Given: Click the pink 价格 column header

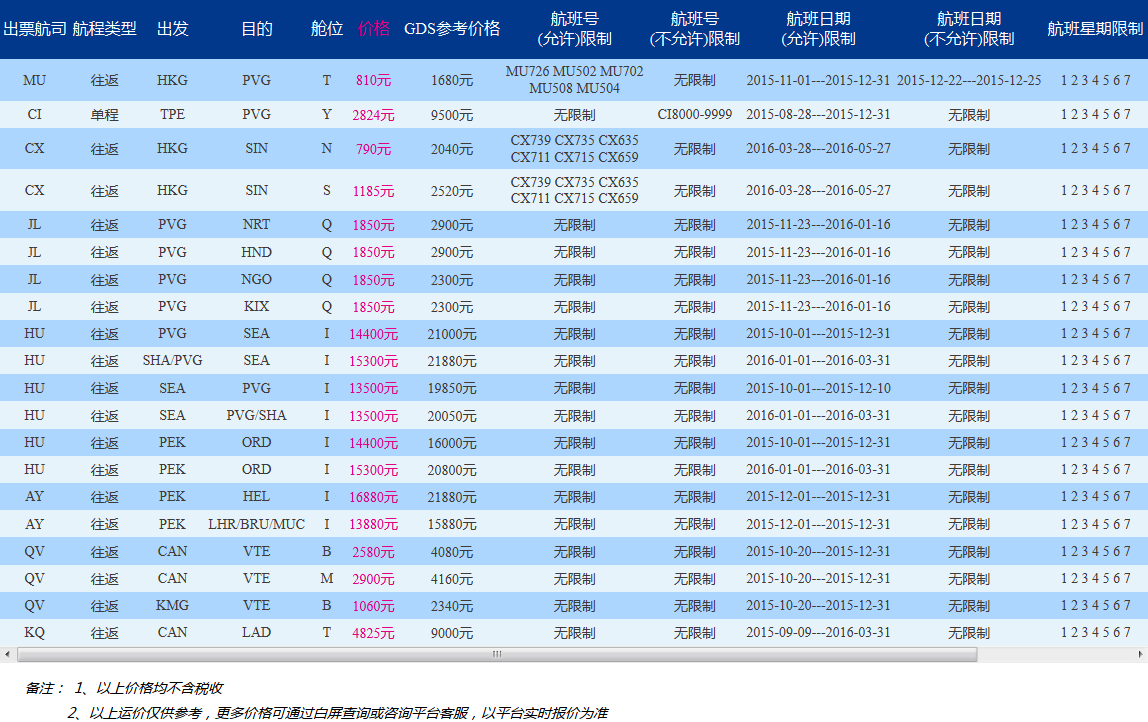Looking at the screenshot, I should click(x=374, y=29).
